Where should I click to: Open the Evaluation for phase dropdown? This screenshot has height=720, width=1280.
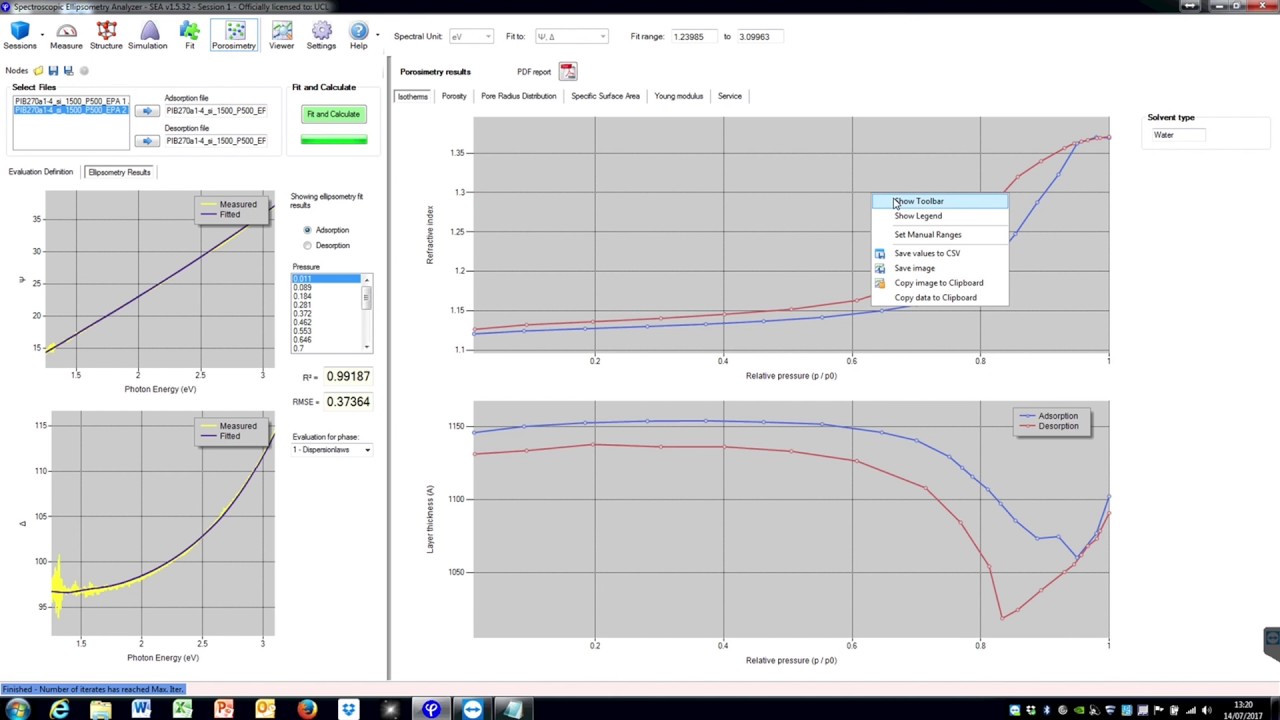coord(332,450)
